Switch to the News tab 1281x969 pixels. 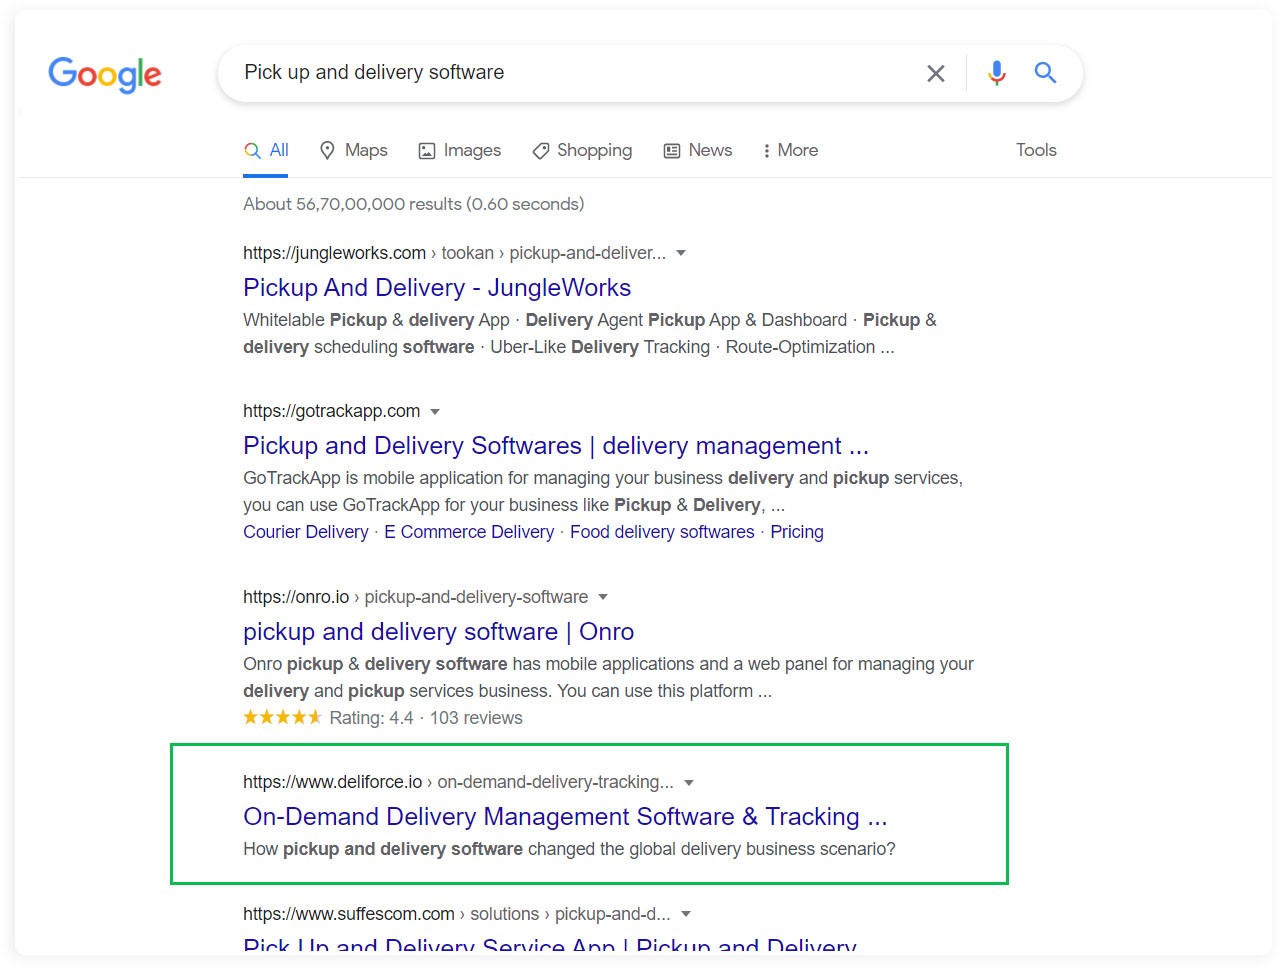pos(698,150)
